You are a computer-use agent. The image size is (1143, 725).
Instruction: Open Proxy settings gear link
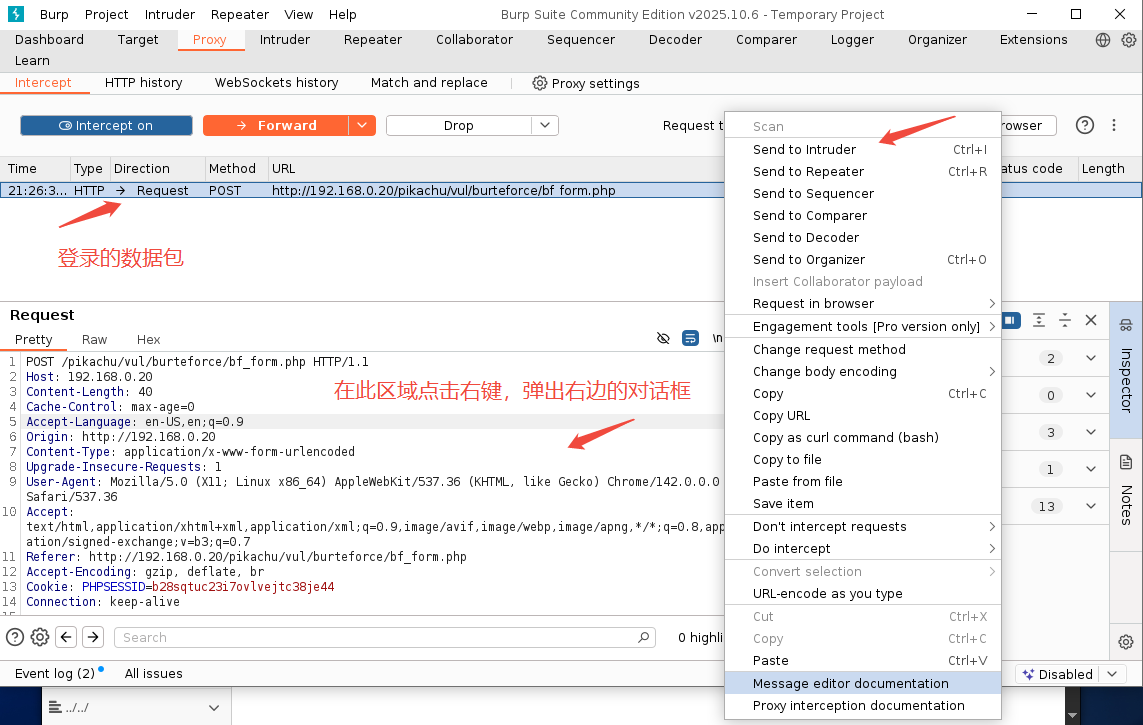tap(586, 83)
